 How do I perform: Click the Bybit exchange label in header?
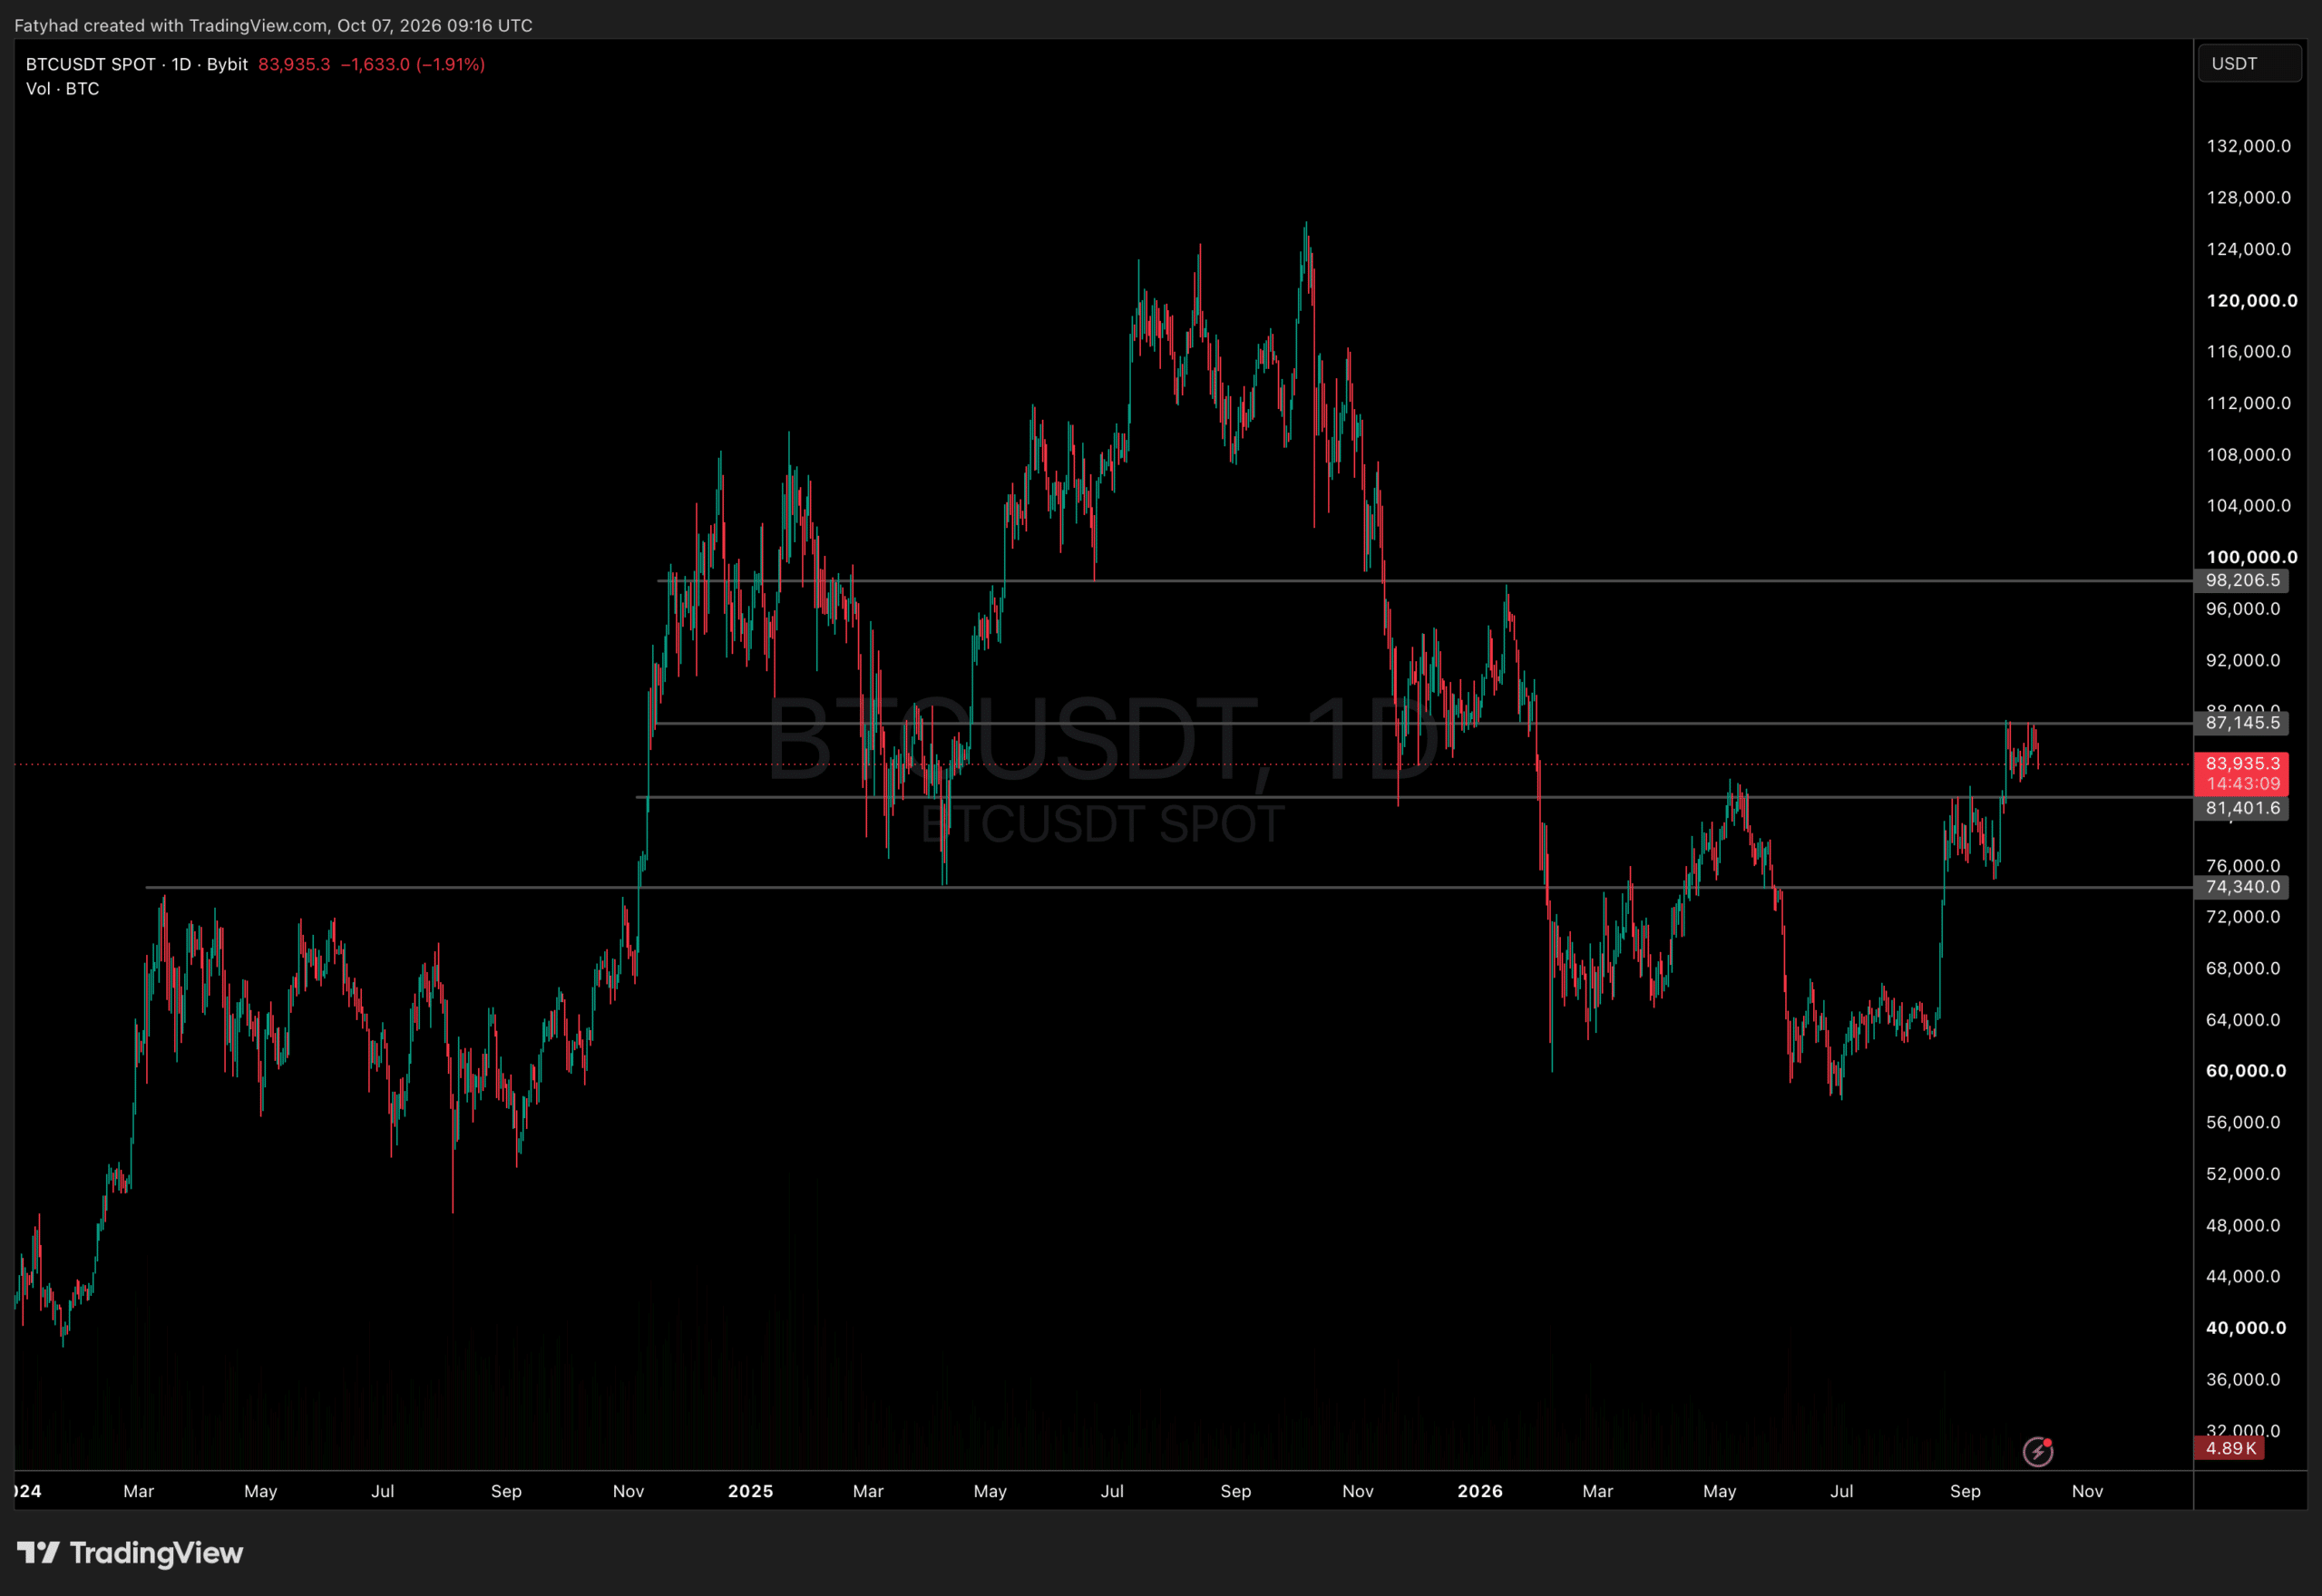(x=227, y=64)
